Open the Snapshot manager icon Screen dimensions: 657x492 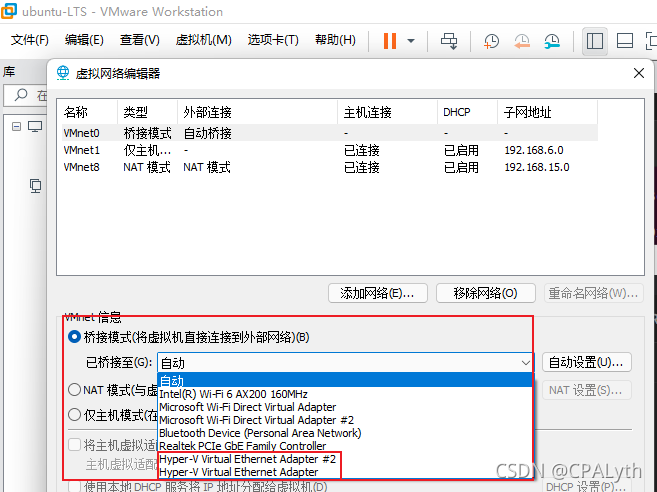point(552,41)
